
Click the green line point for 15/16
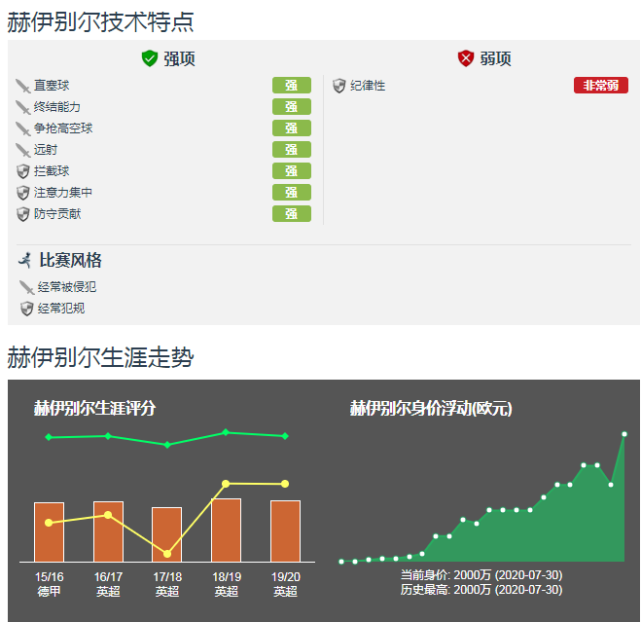pyautogui.click(x=49, y=437)
